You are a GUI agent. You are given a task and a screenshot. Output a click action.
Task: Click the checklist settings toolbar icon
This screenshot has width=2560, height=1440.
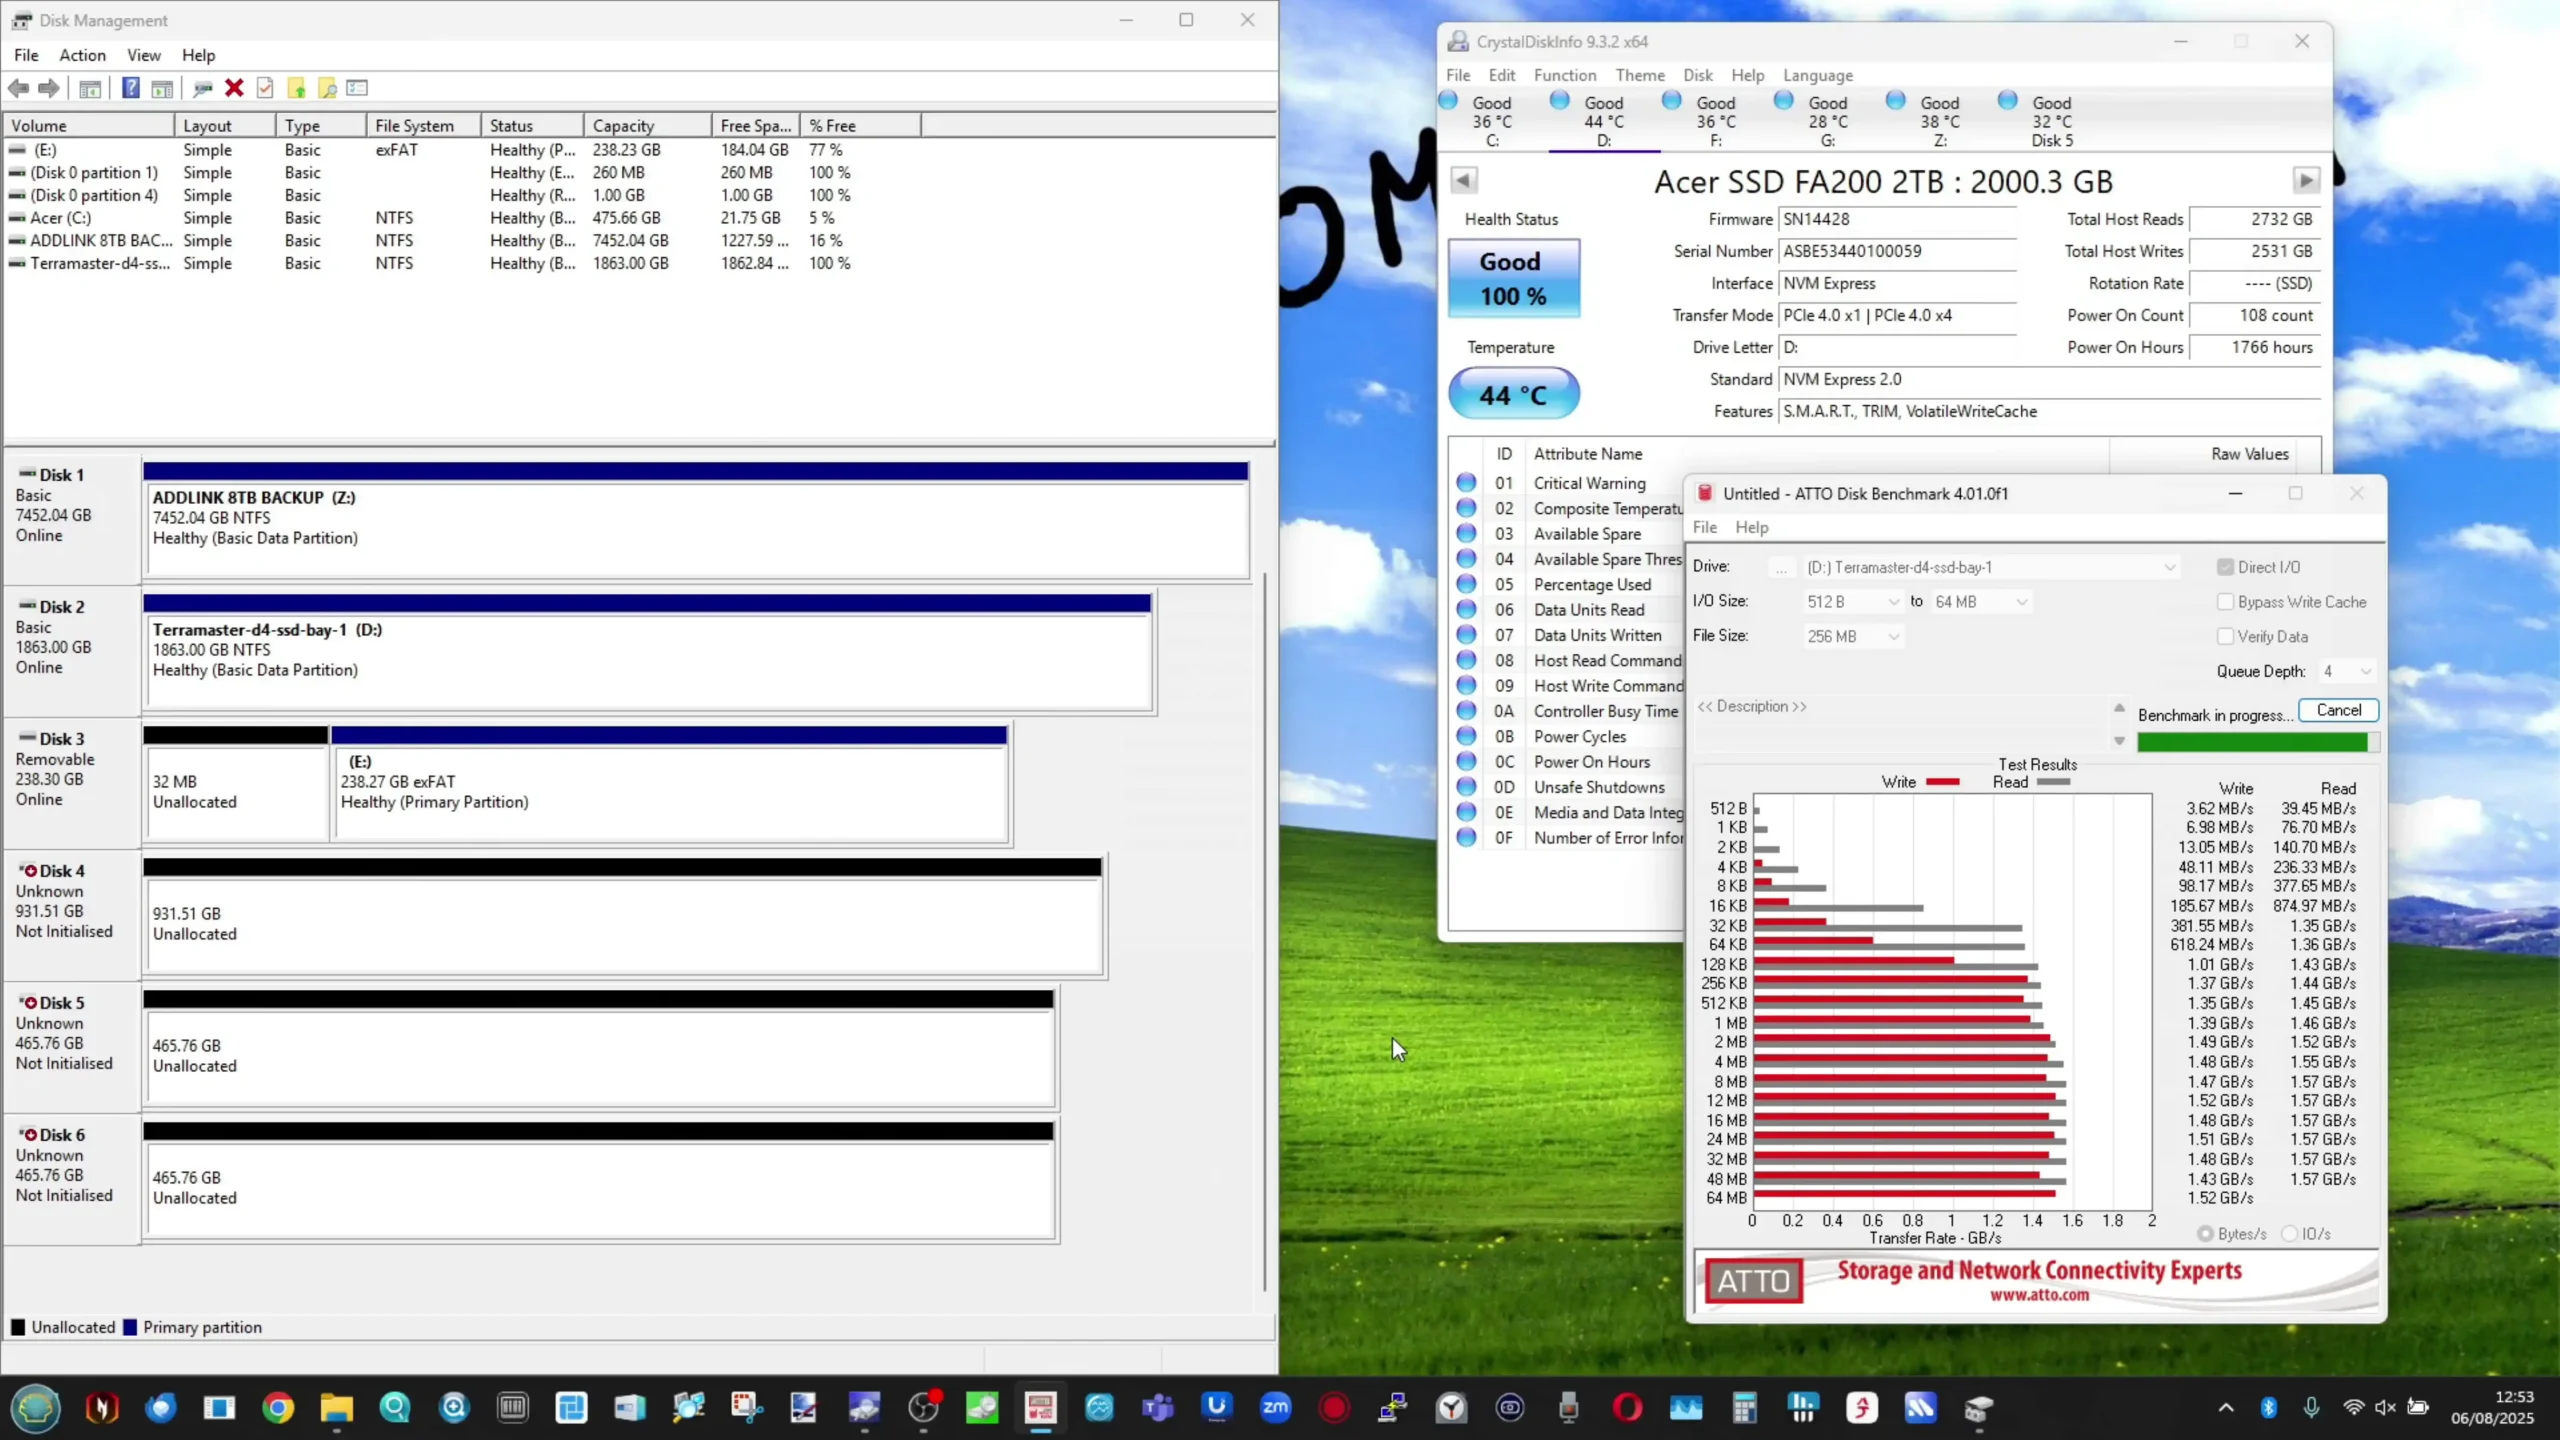[x=357, y=88]
